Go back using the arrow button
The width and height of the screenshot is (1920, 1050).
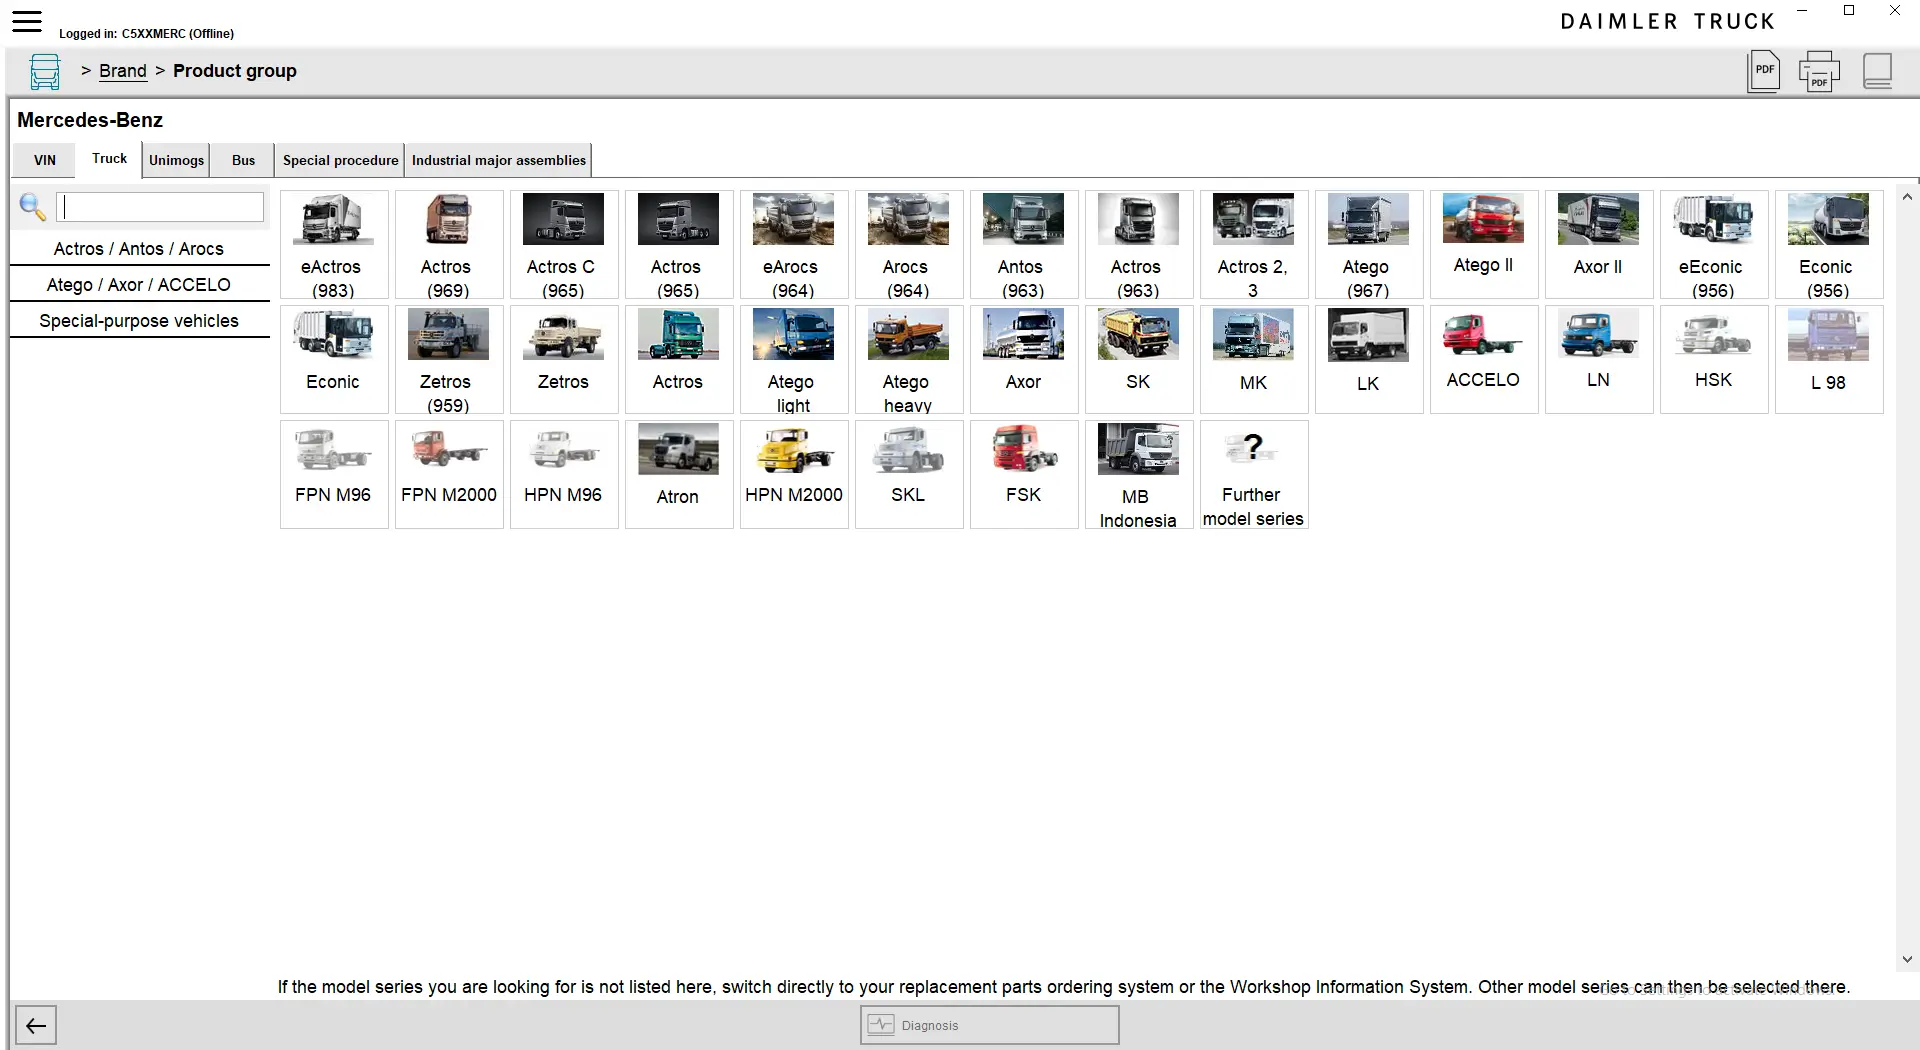(36, 1025)
